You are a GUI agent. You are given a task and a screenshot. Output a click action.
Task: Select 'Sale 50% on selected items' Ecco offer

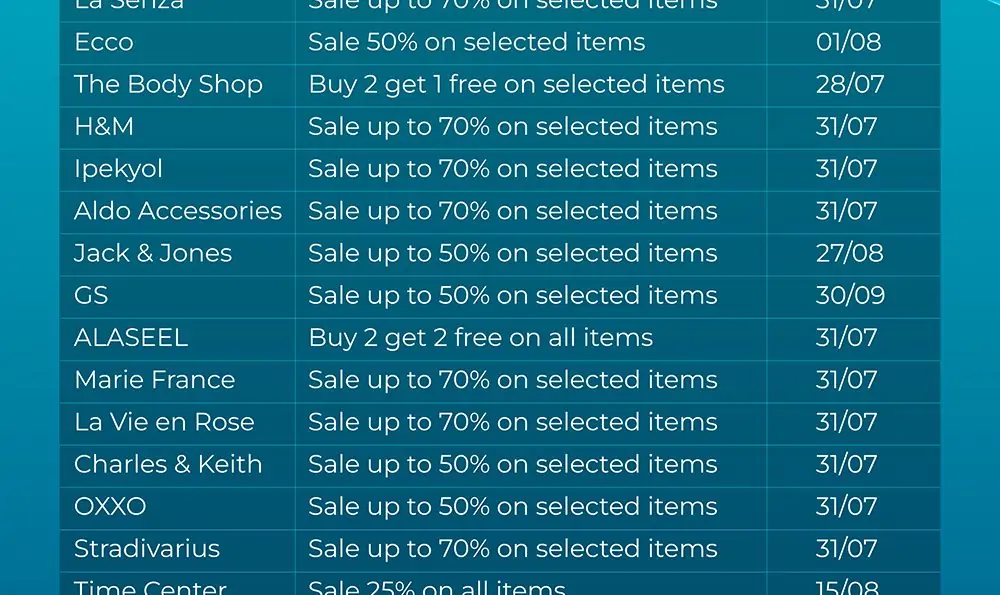477,42
